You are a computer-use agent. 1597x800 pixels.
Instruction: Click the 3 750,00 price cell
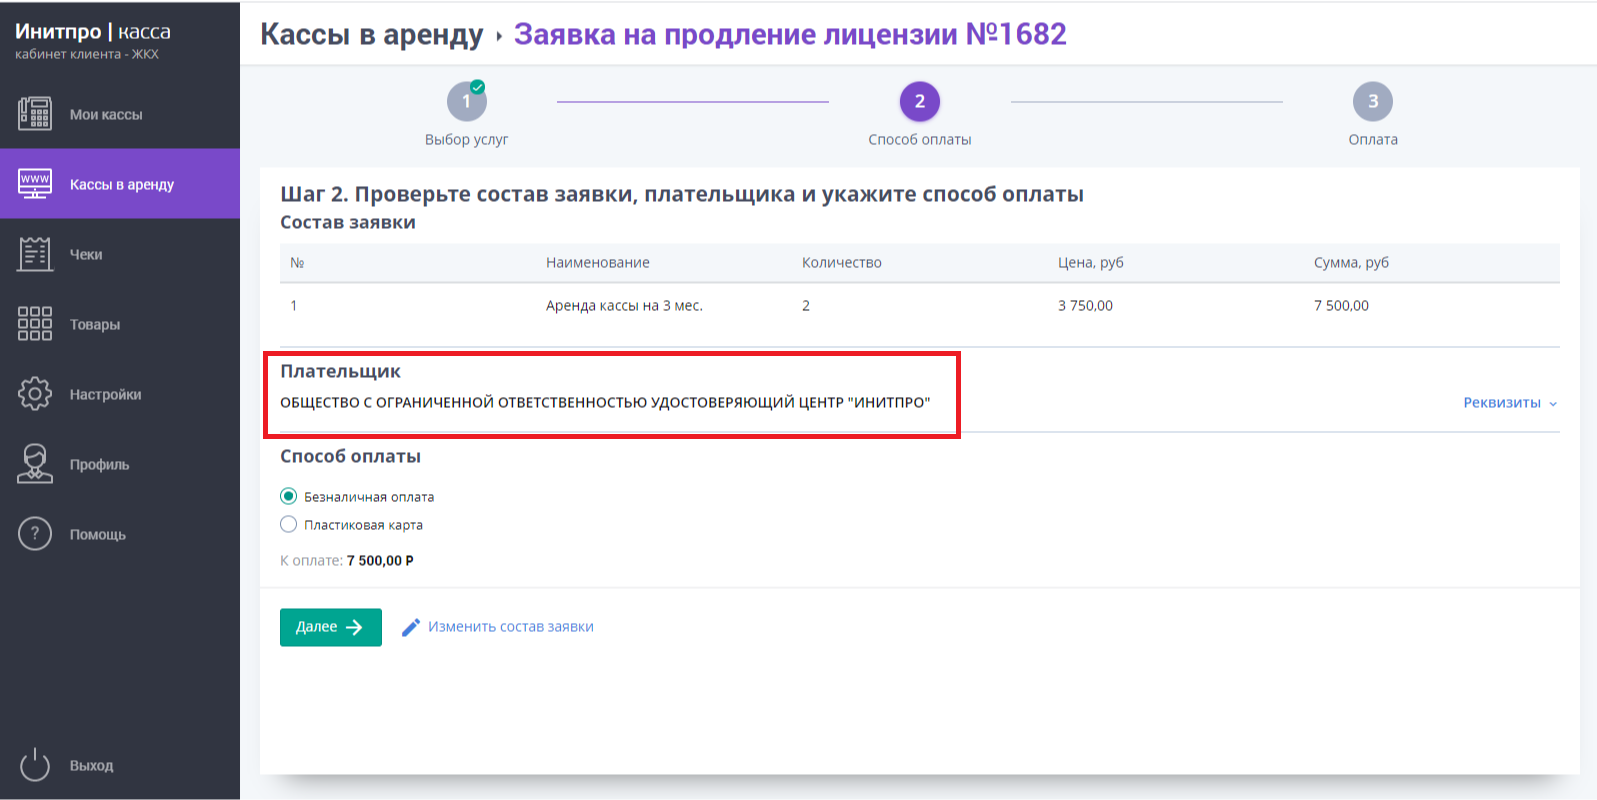(x=1085, y=306)
